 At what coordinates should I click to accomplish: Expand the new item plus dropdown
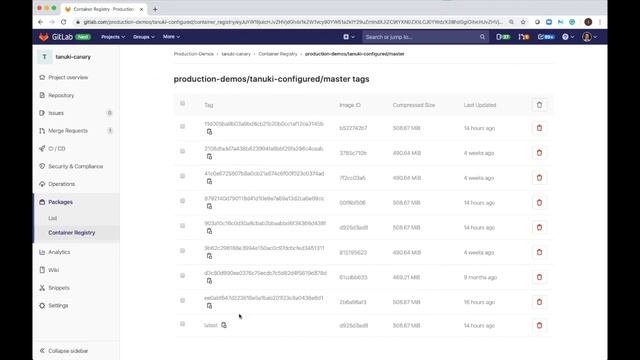tap(349, 37)
